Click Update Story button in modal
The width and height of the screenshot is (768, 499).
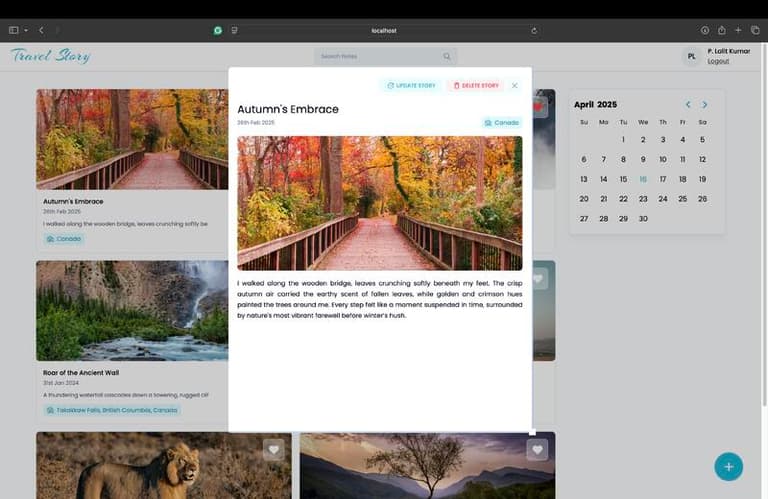[411, 85]
